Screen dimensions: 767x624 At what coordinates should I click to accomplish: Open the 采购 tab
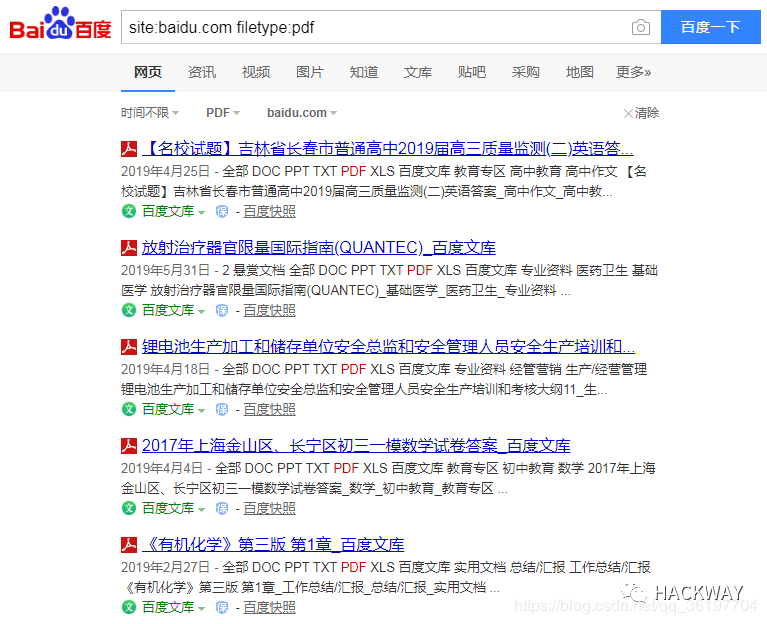point(525,72)
